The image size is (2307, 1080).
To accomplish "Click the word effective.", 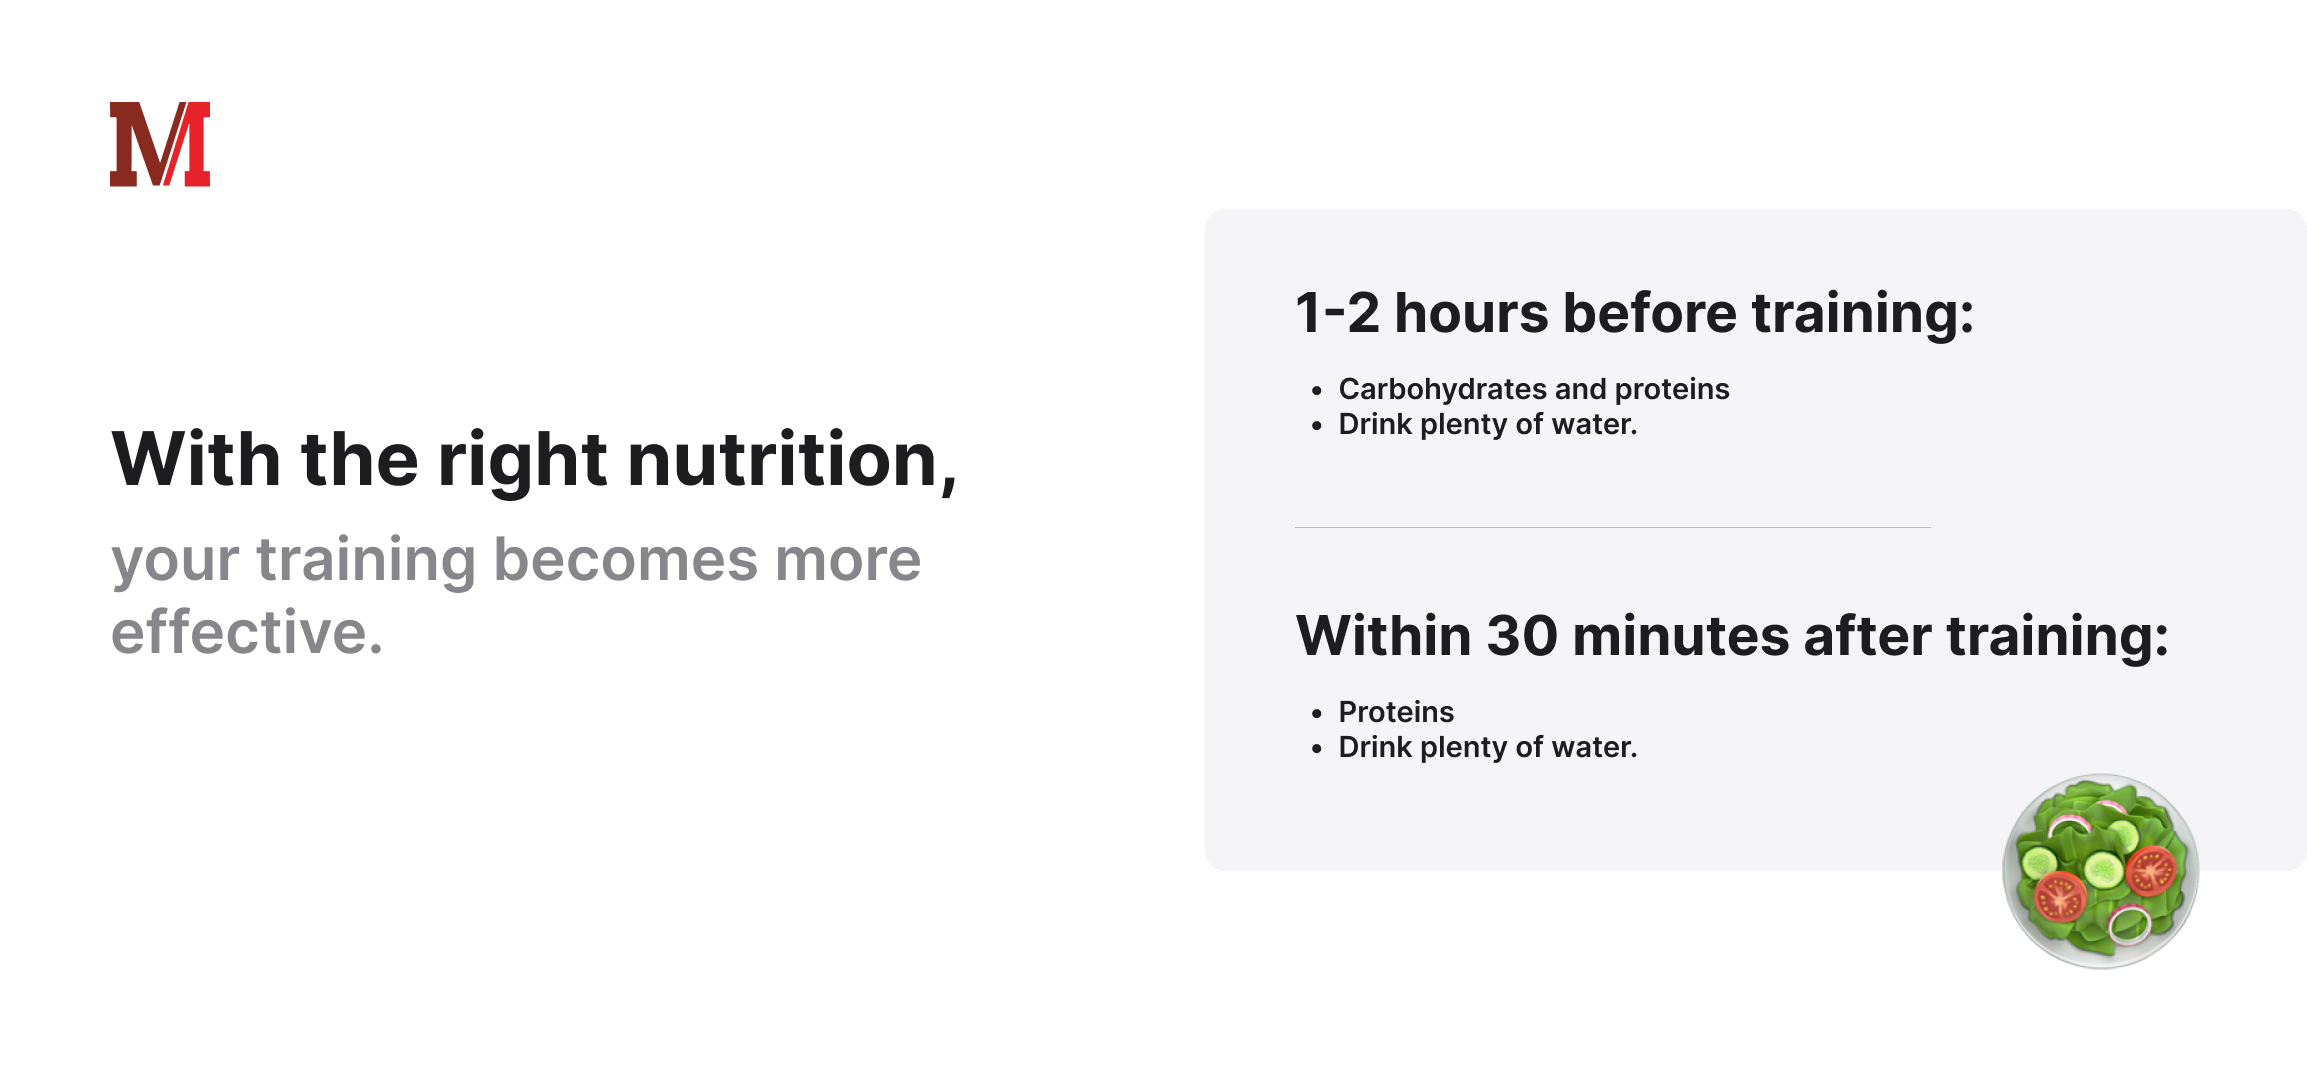I will (247, 632).
